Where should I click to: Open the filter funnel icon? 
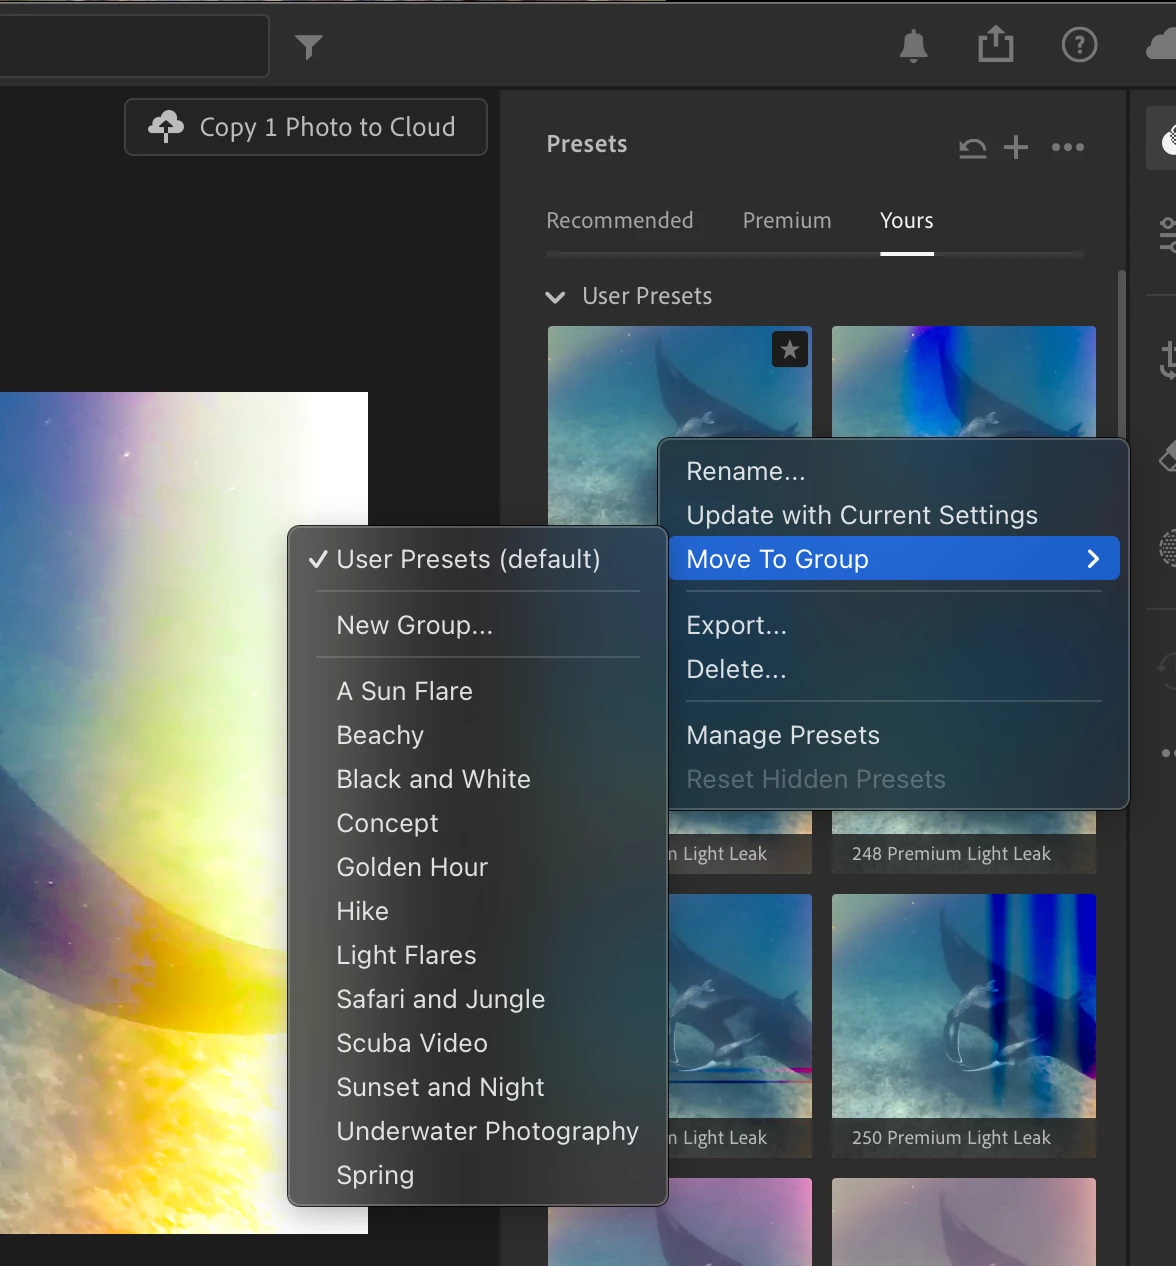pyautogui.click(x=309, y=47)
